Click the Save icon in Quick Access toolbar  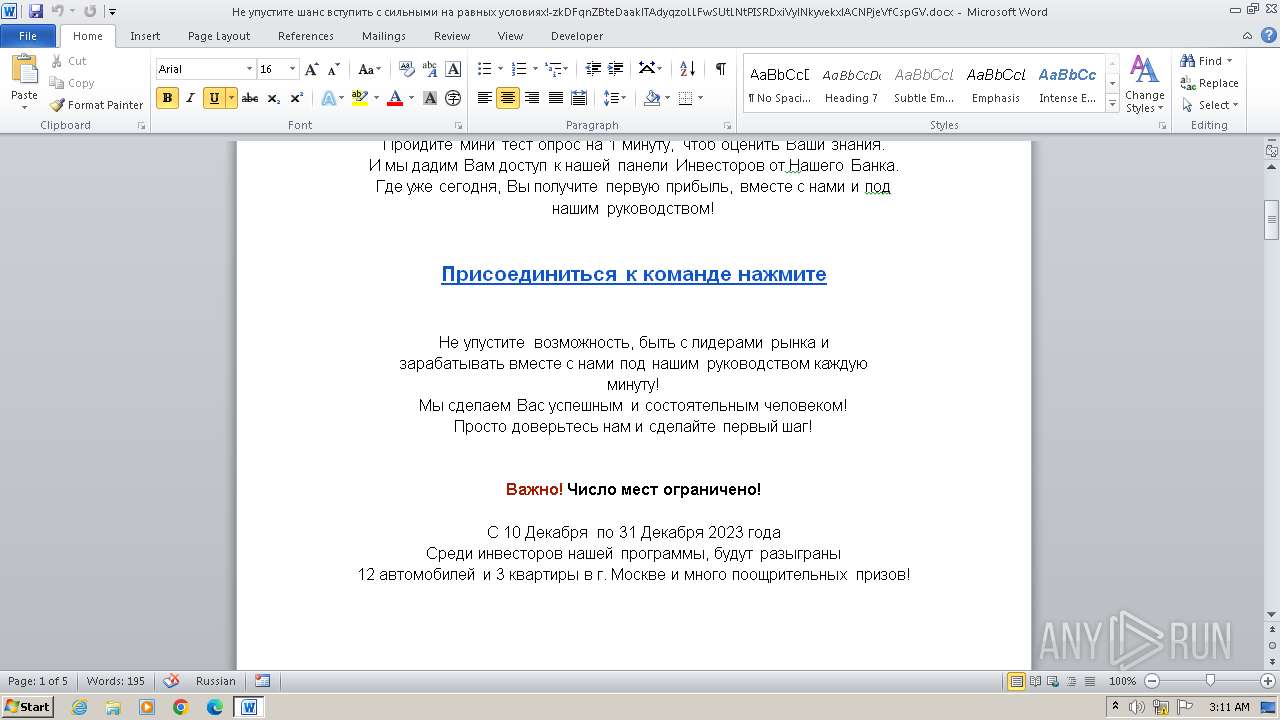coord(36,12)
